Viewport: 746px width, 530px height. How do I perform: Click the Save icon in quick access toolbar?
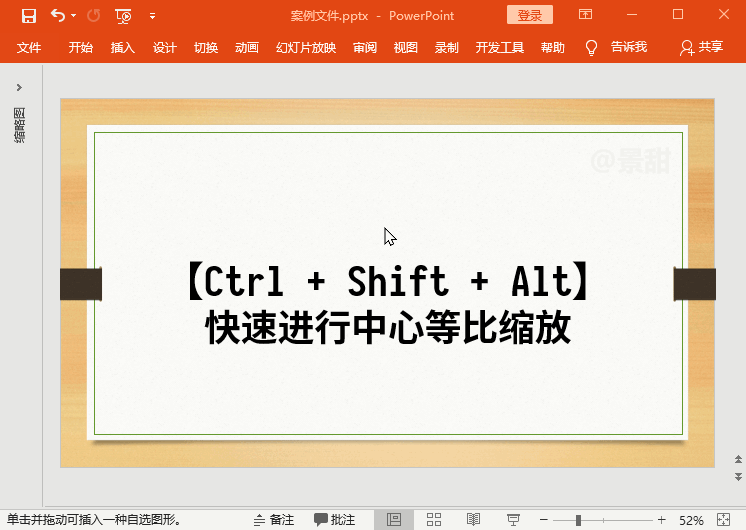tap(29, 16)
